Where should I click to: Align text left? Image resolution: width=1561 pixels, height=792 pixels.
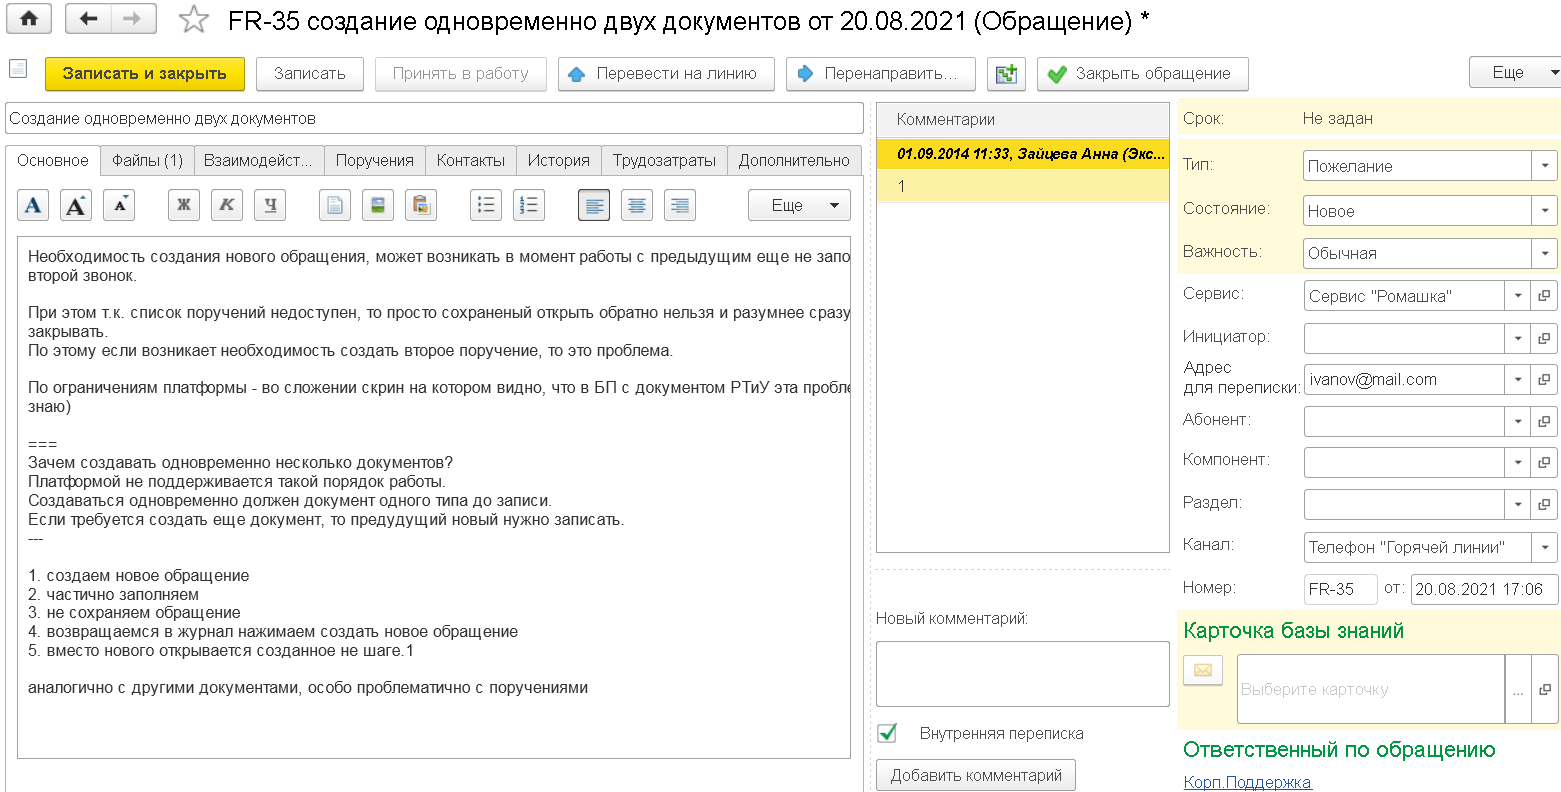pyautogui.click(x=594, y=205)
